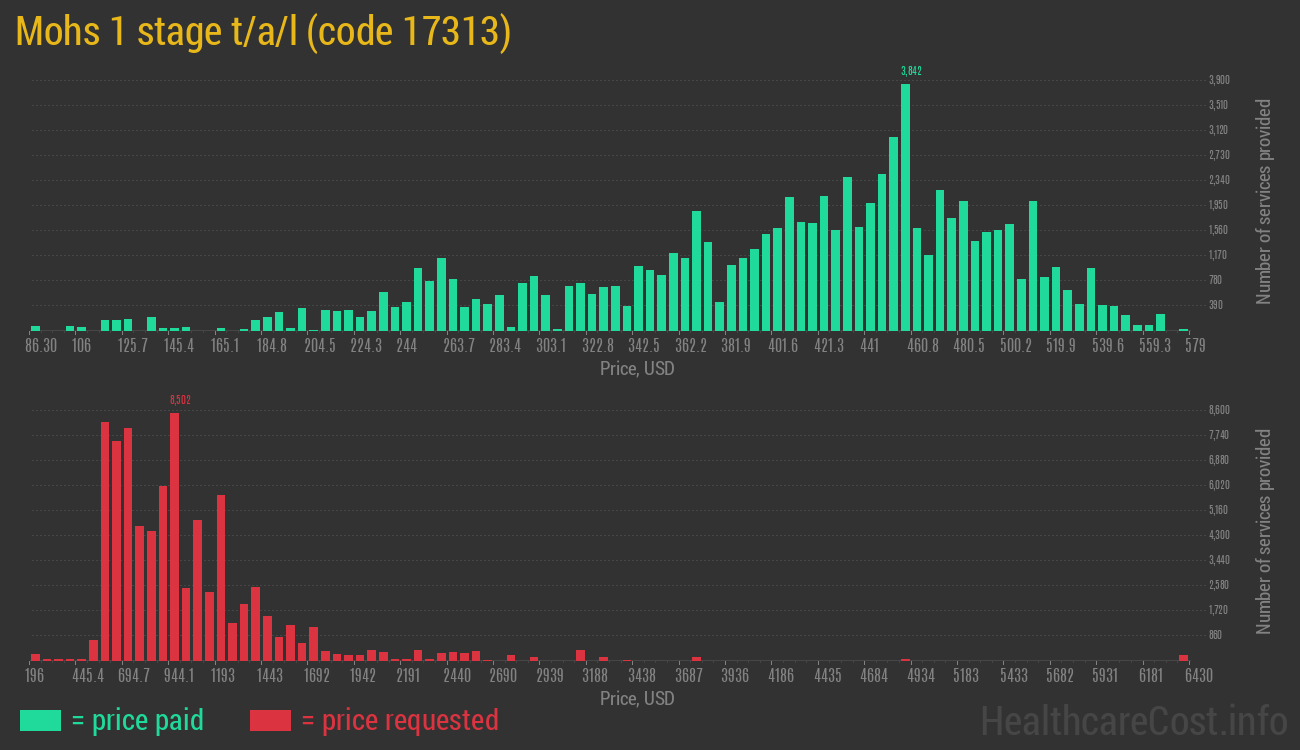Click the 8,600 y-axis tick label
Image resolution: width=1300 pixels, height=750 pixels.
[1218, 410]
